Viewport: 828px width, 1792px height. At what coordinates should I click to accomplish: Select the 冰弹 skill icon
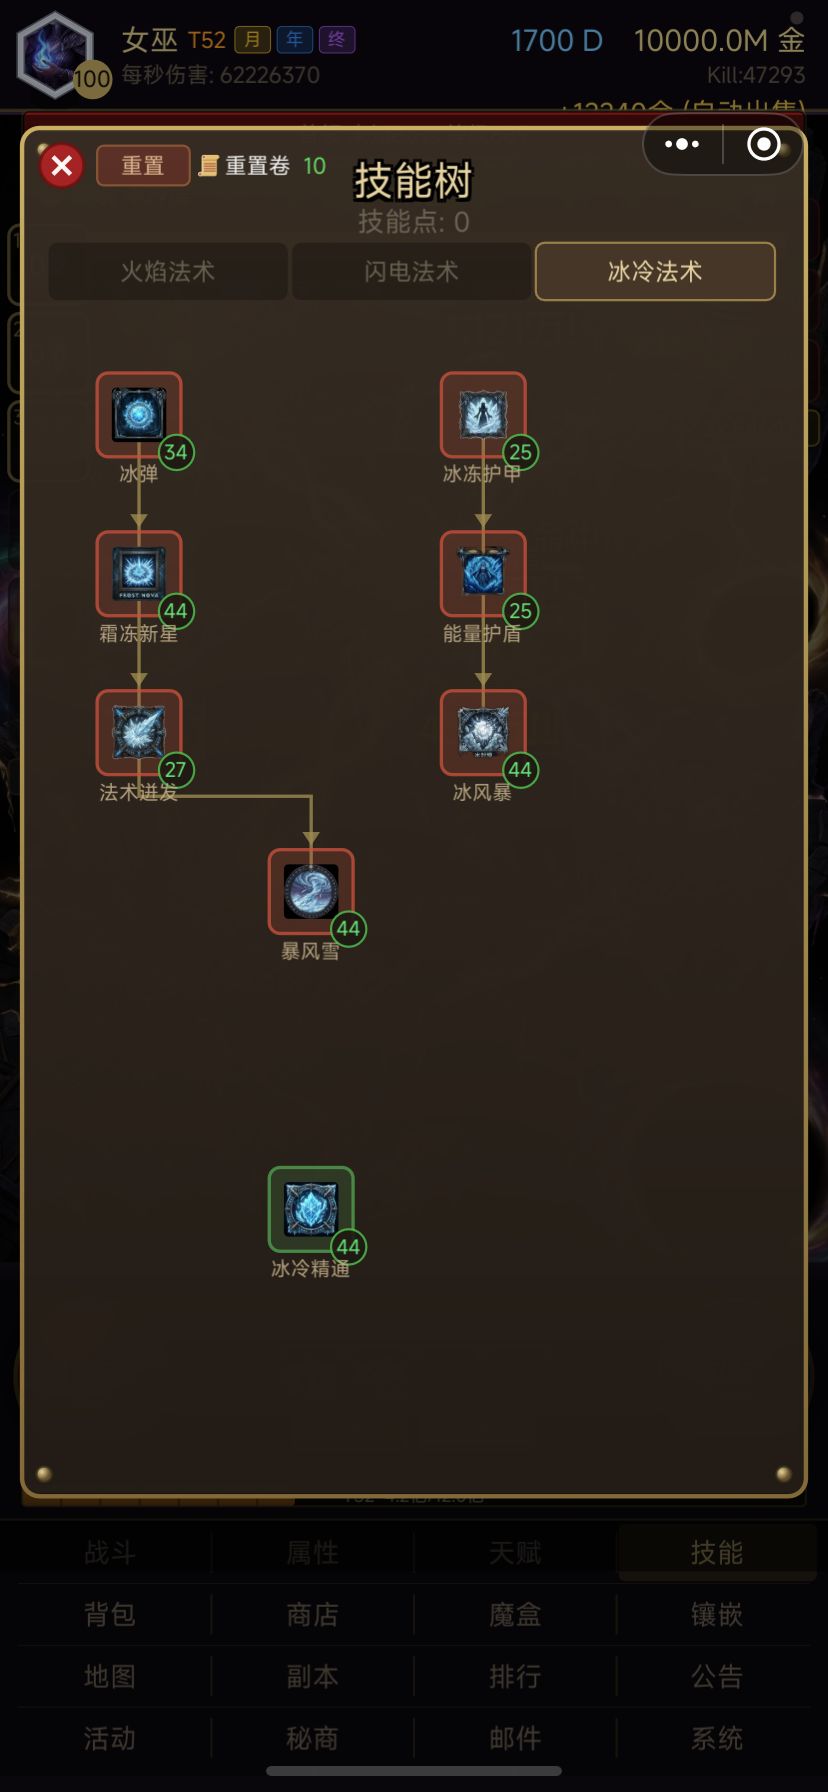tap(139, 415)
